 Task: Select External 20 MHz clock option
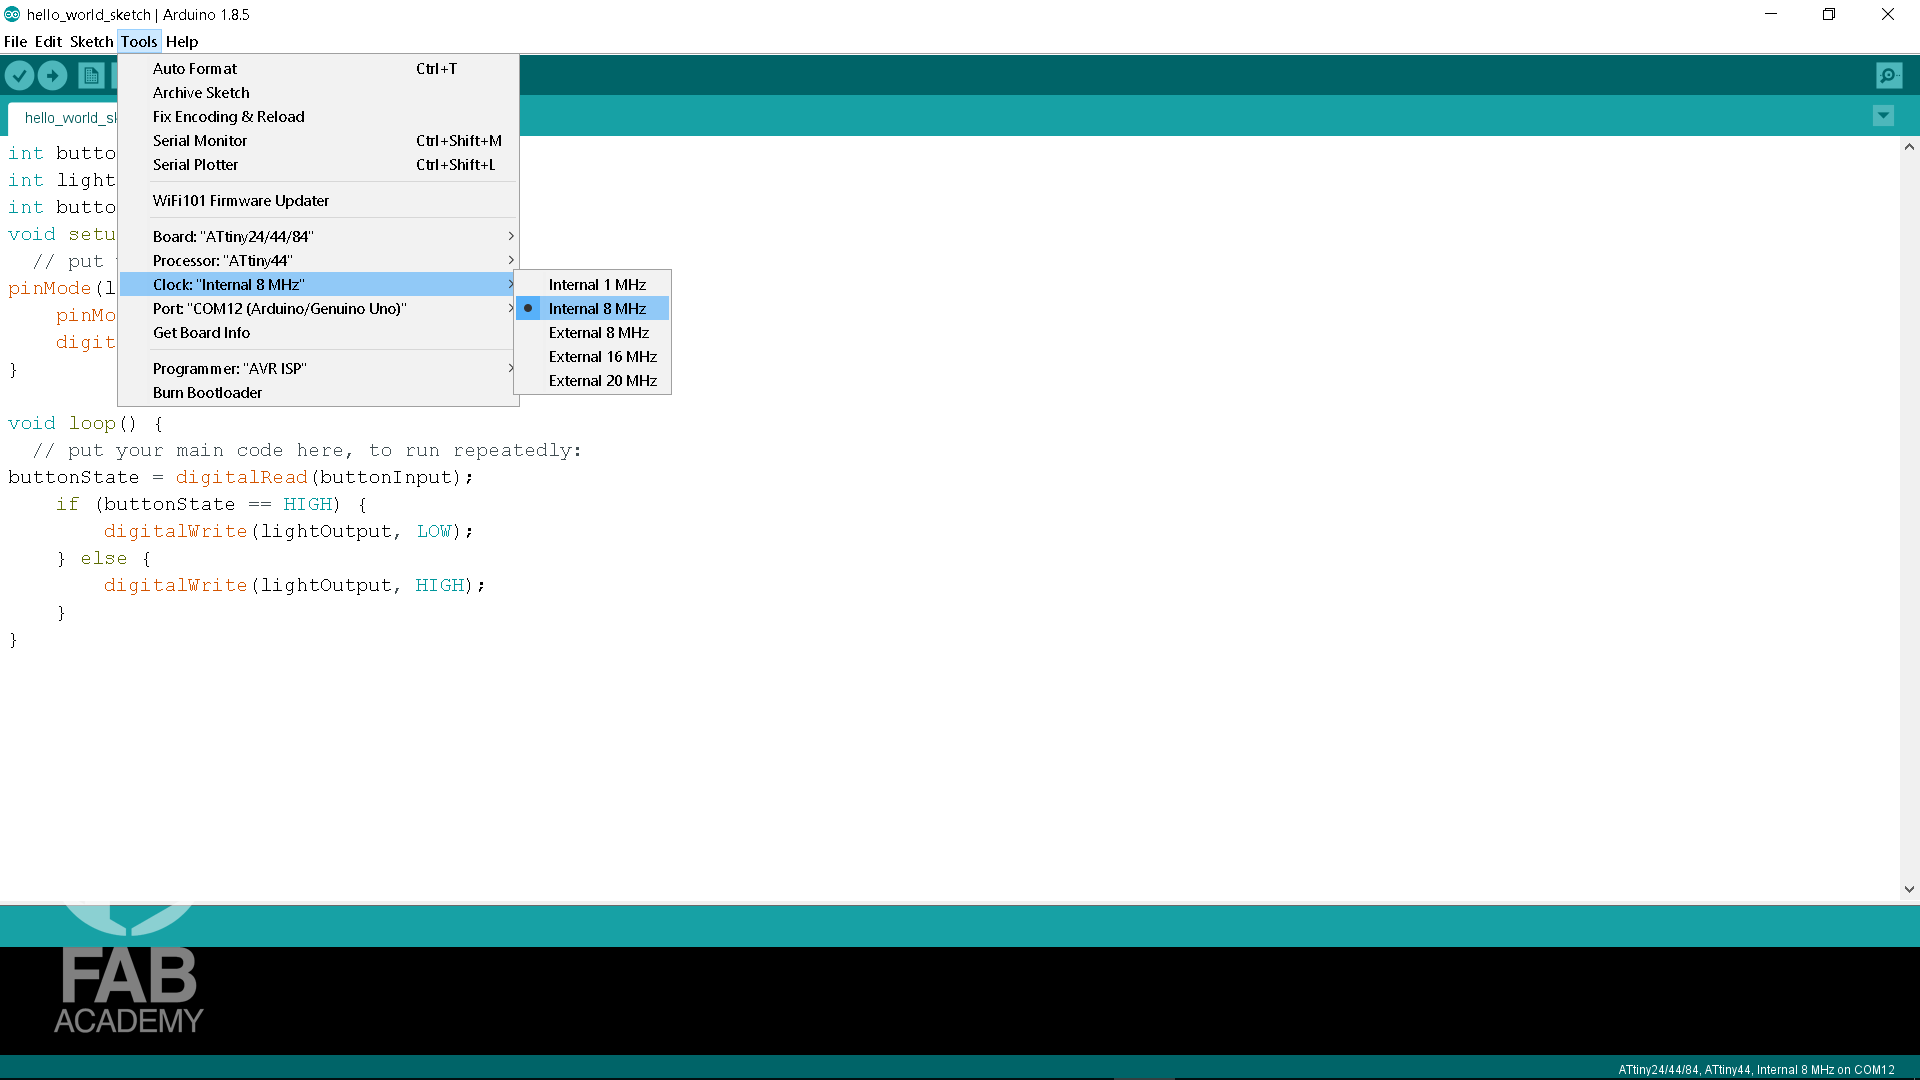pyautogui.click(x=592, y=381)
